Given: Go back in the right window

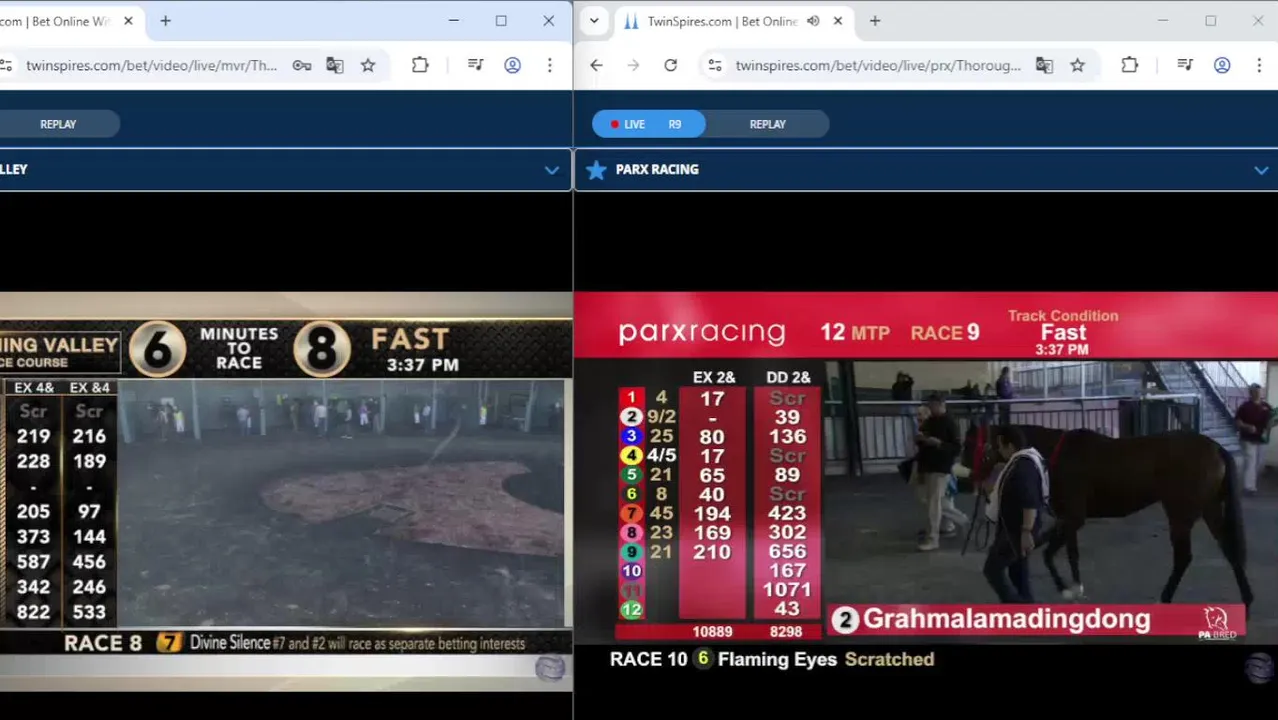Looking at the screenshot, I should click(596, 65).
